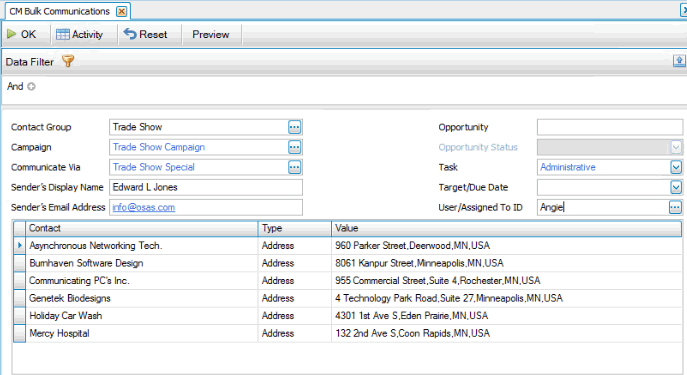Open the Communicate Via lookup ellipsis
This screenshot has height=375, width=687.
click(294, 167)
